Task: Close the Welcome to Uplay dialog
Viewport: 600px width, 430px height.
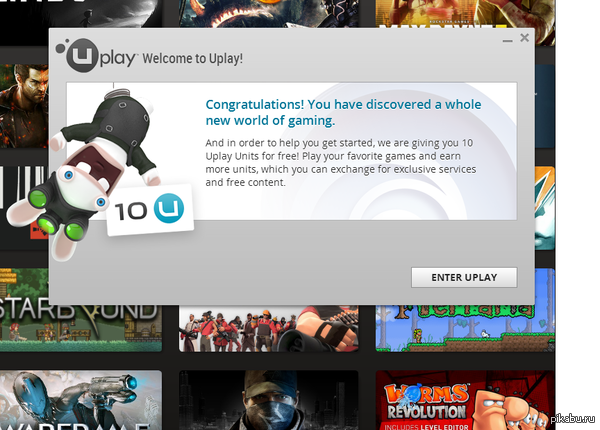Action: click(524, 37)
